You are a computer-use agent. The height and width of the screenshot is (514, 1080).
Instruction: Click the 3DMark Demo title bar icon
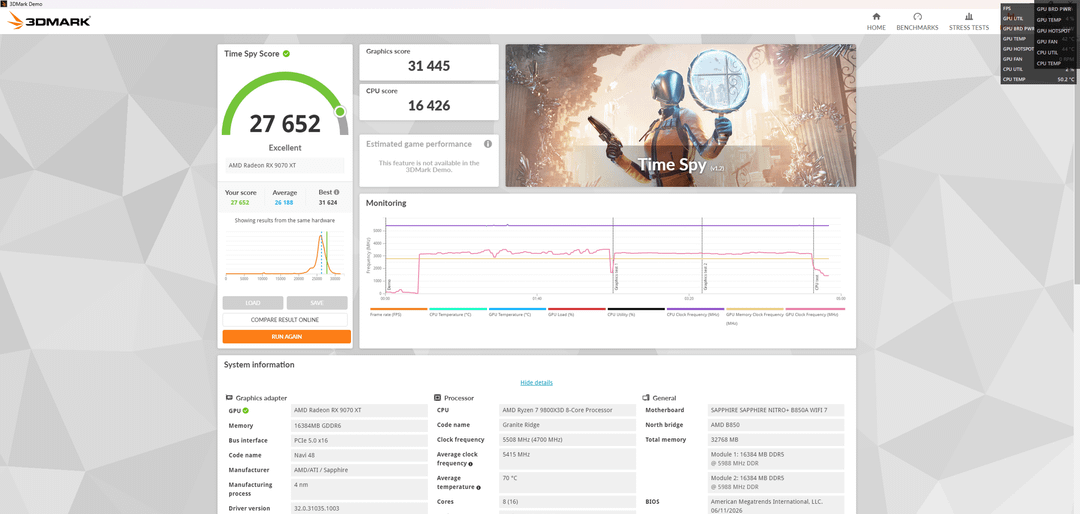coord(4,4)
